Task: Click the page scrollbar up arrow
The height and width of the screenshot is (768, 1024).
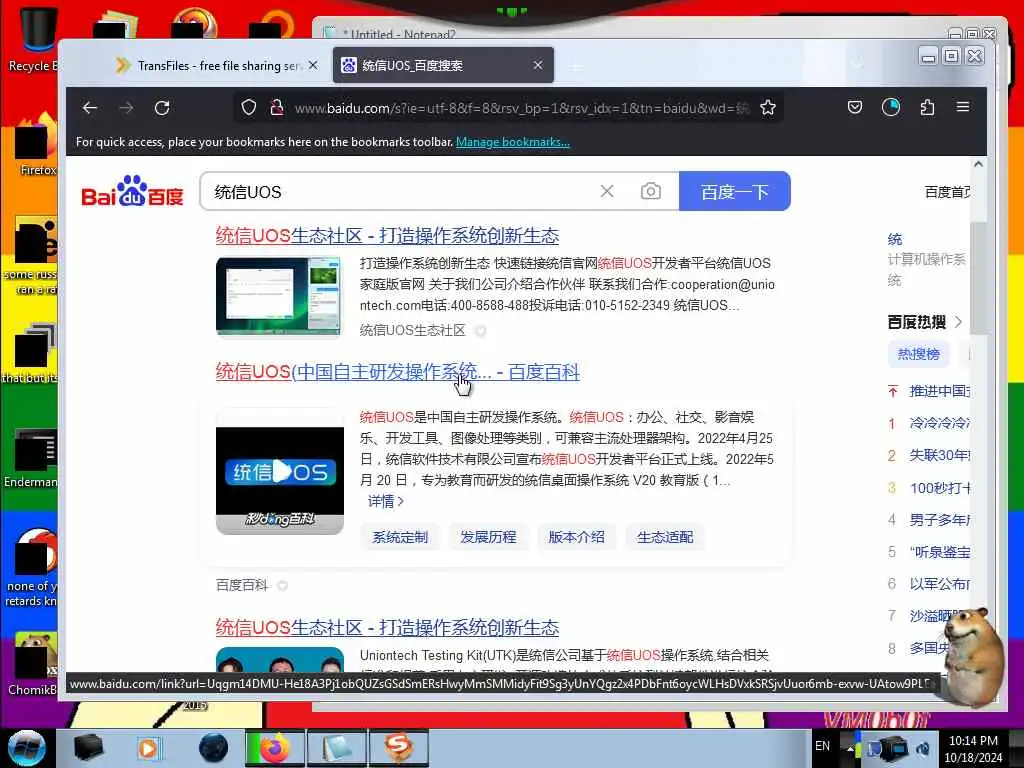Action: click(x=978, y=164)
